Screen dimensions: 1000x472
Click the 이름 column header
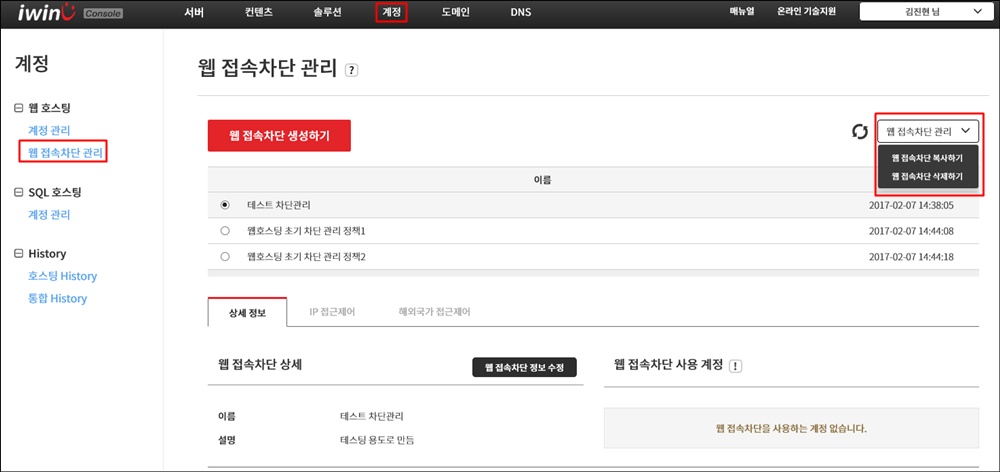click(542, 181)
